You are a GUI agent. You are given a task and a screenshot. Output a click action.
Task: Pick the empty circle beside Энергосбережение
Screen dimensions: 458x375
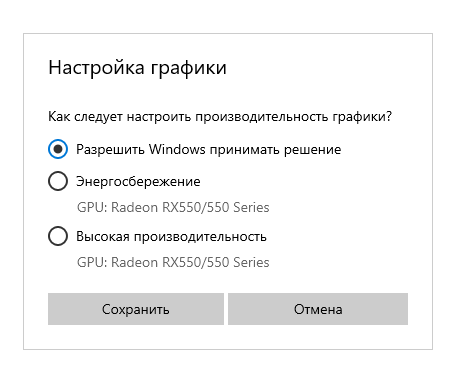[58, 181]
